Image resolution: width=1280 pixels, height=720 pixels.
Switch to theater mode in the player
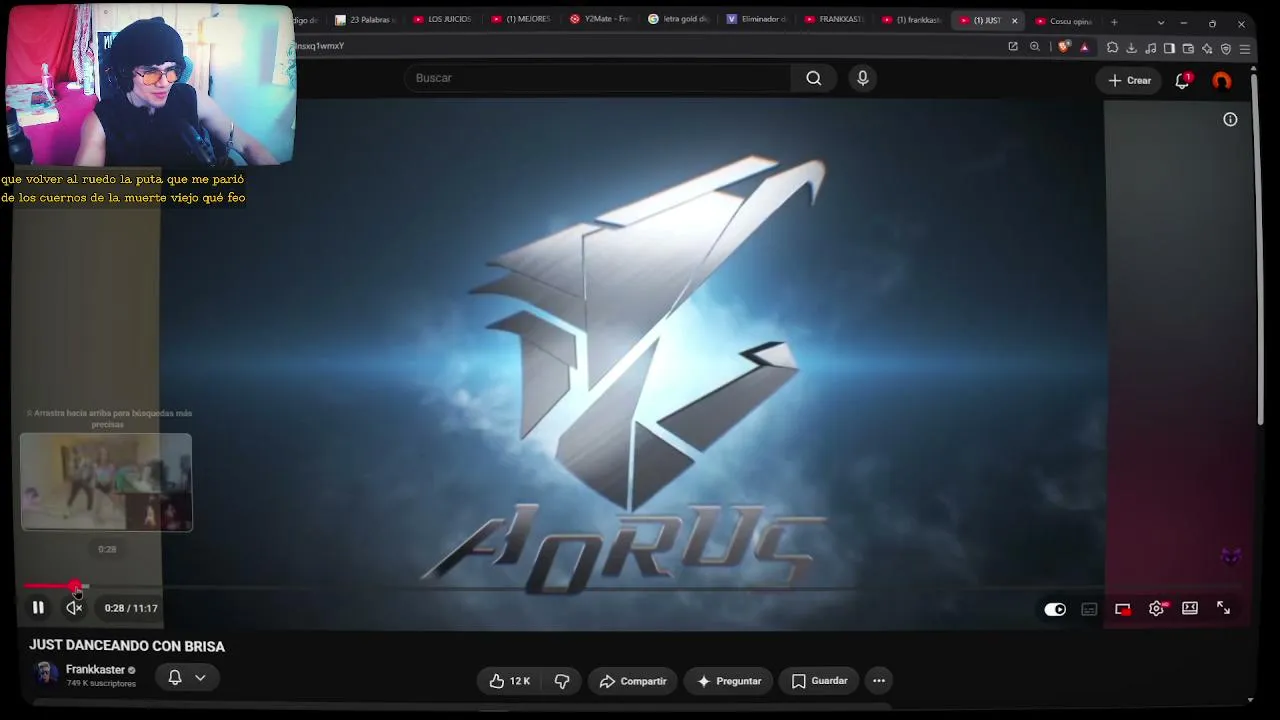(1190, 608)
